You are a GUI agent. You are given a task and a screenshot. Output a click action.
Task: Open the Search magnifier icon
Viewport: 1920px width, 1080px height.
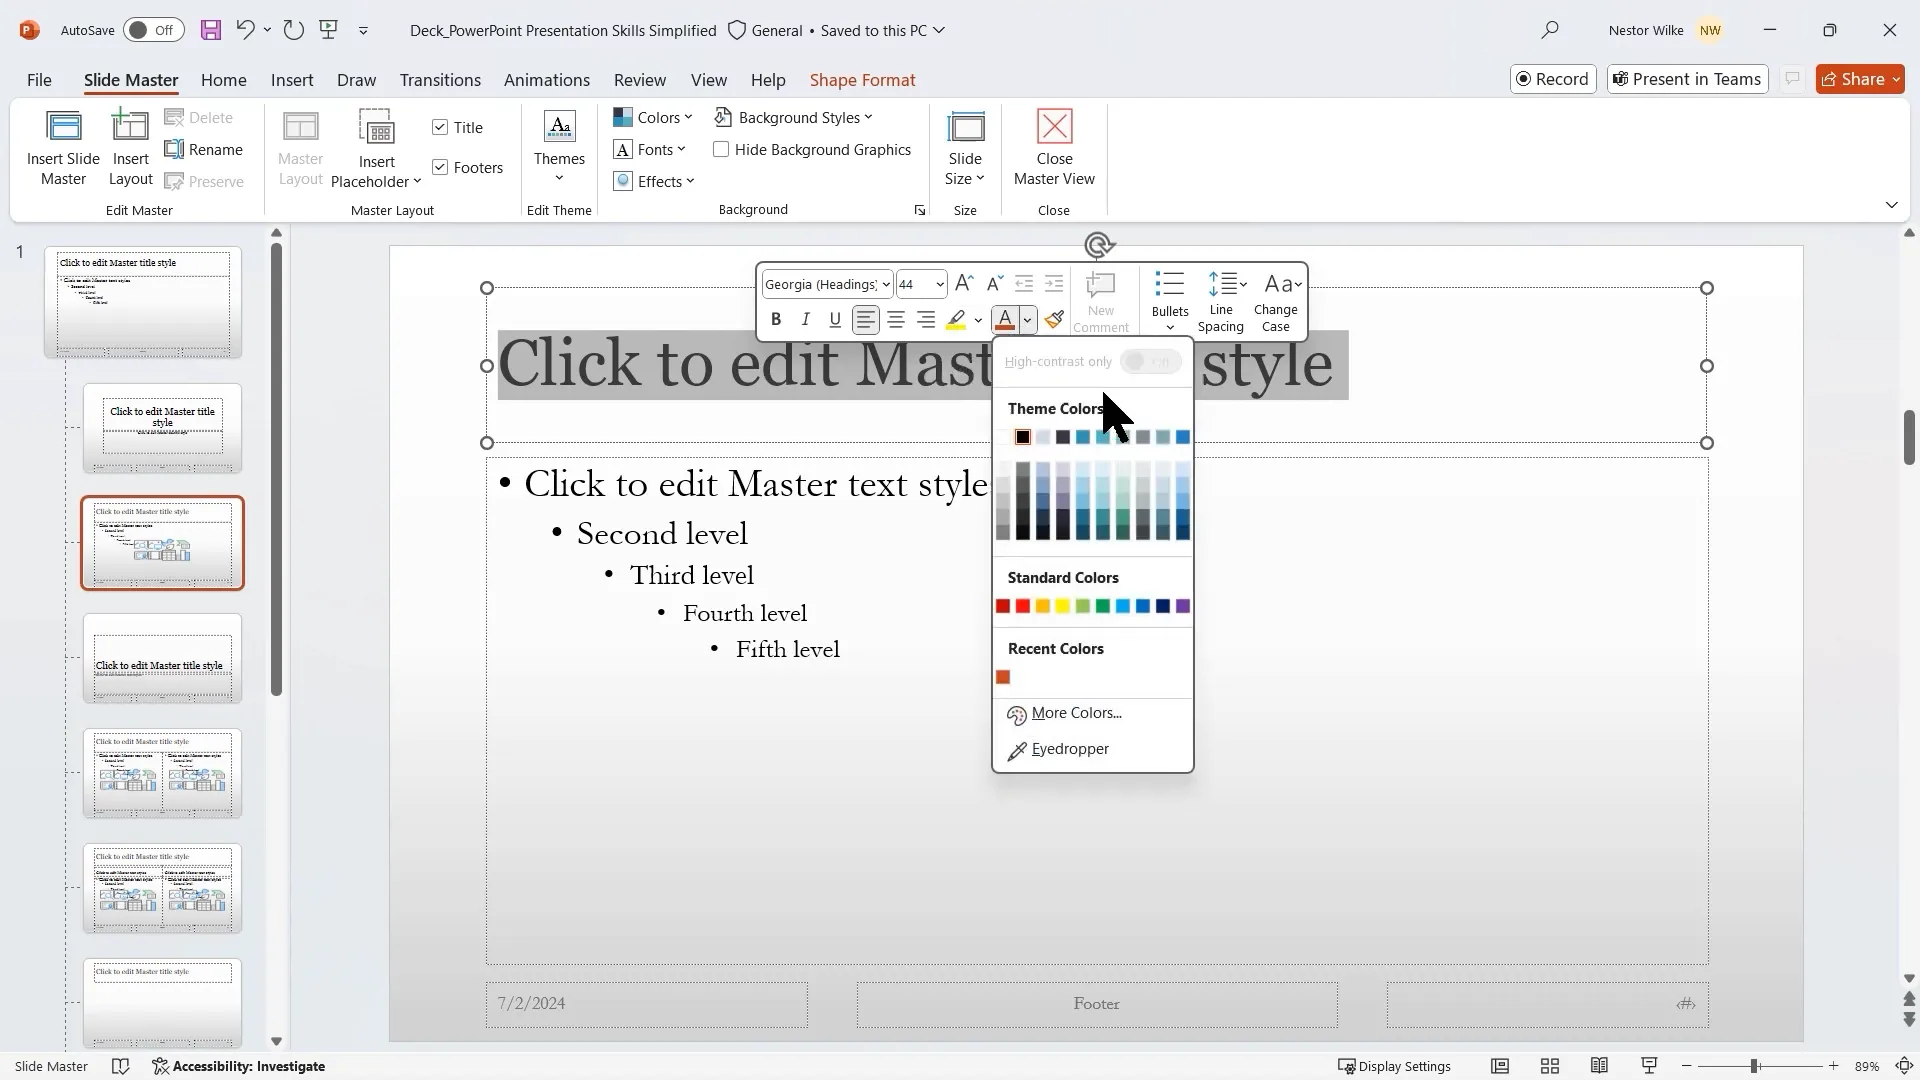point(1550,30)
